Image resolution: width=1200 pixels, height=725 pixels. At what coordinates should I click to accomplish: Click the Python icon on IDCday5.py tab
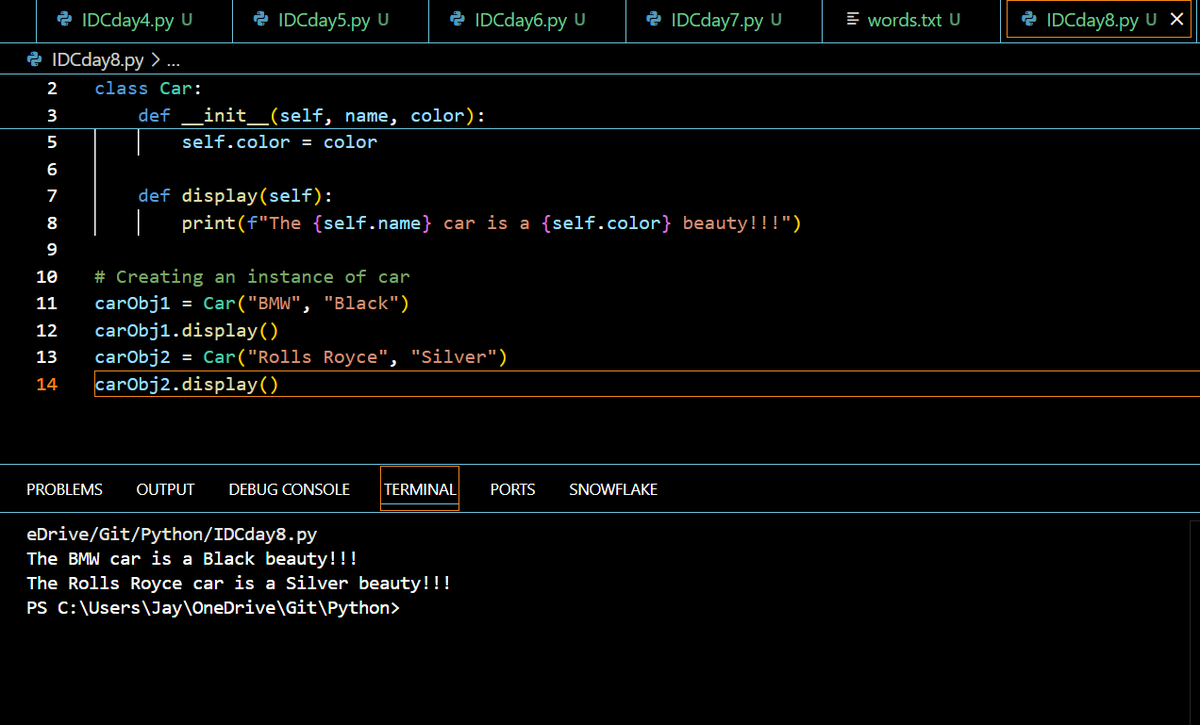click(x=261, y=20)
